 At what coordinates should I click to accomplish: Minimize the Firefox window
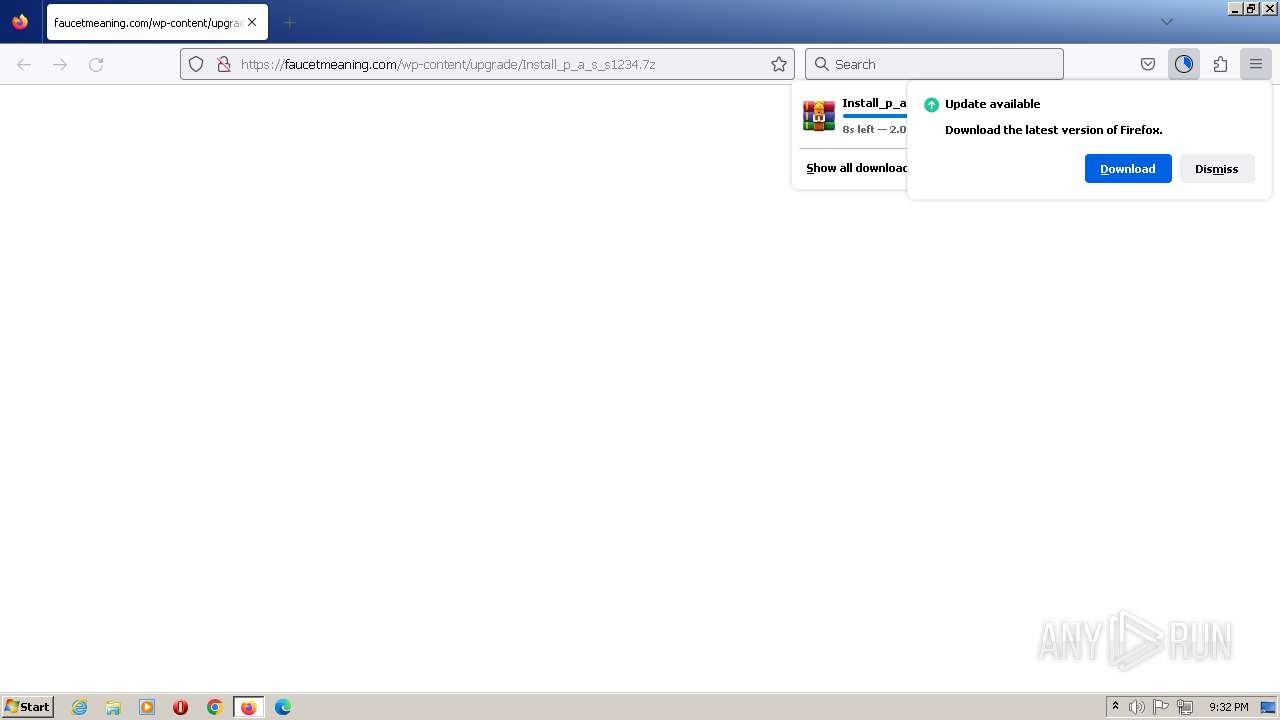click(x=1236, y=8)
